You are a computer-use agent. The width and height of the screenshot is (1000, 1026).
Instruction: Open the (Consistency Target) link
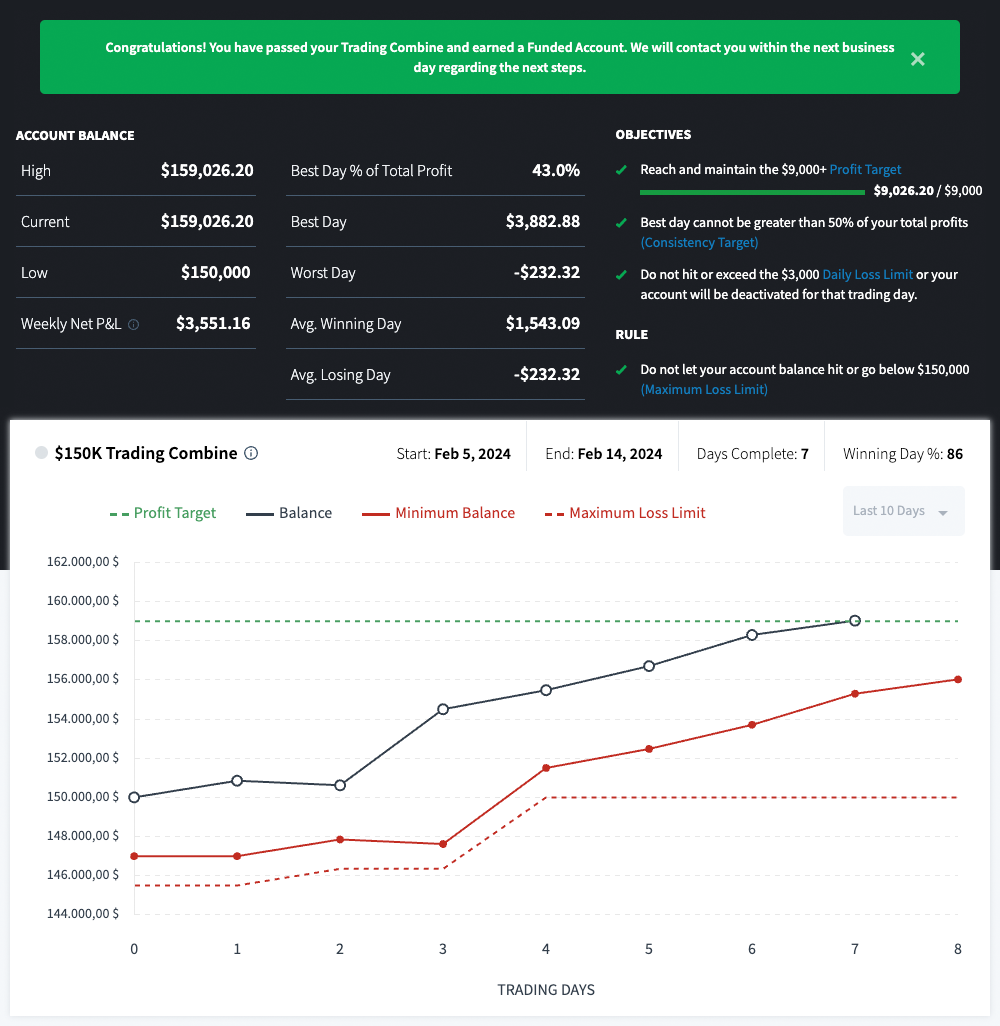tap(699, 242)
